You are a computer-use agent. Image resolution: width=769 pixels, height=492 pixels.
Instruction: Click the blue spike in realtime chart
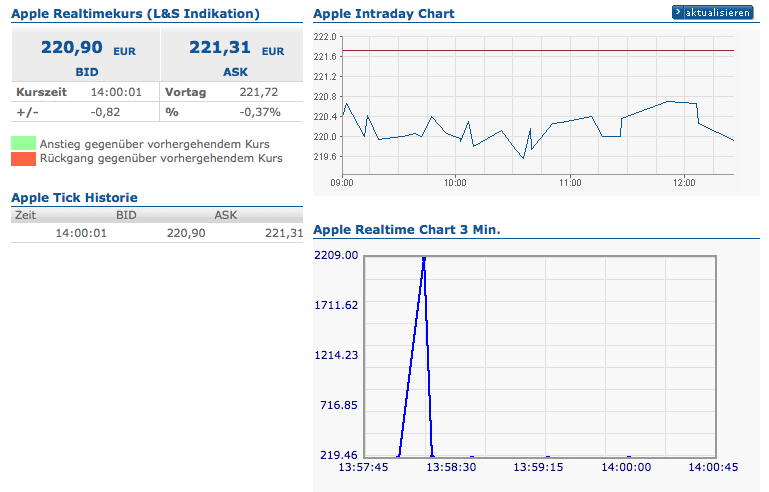[x=416, y=357]
